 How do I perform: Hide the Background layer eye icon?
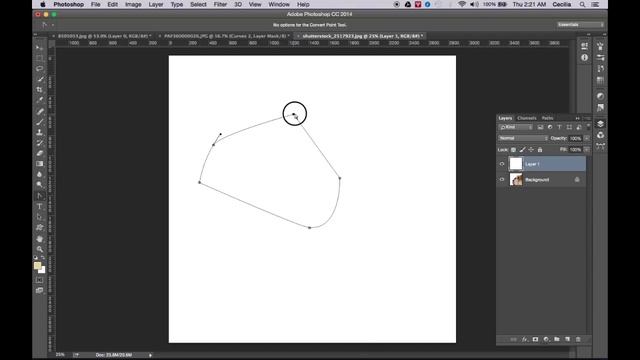pyautogui.click(x=502, y=180)
